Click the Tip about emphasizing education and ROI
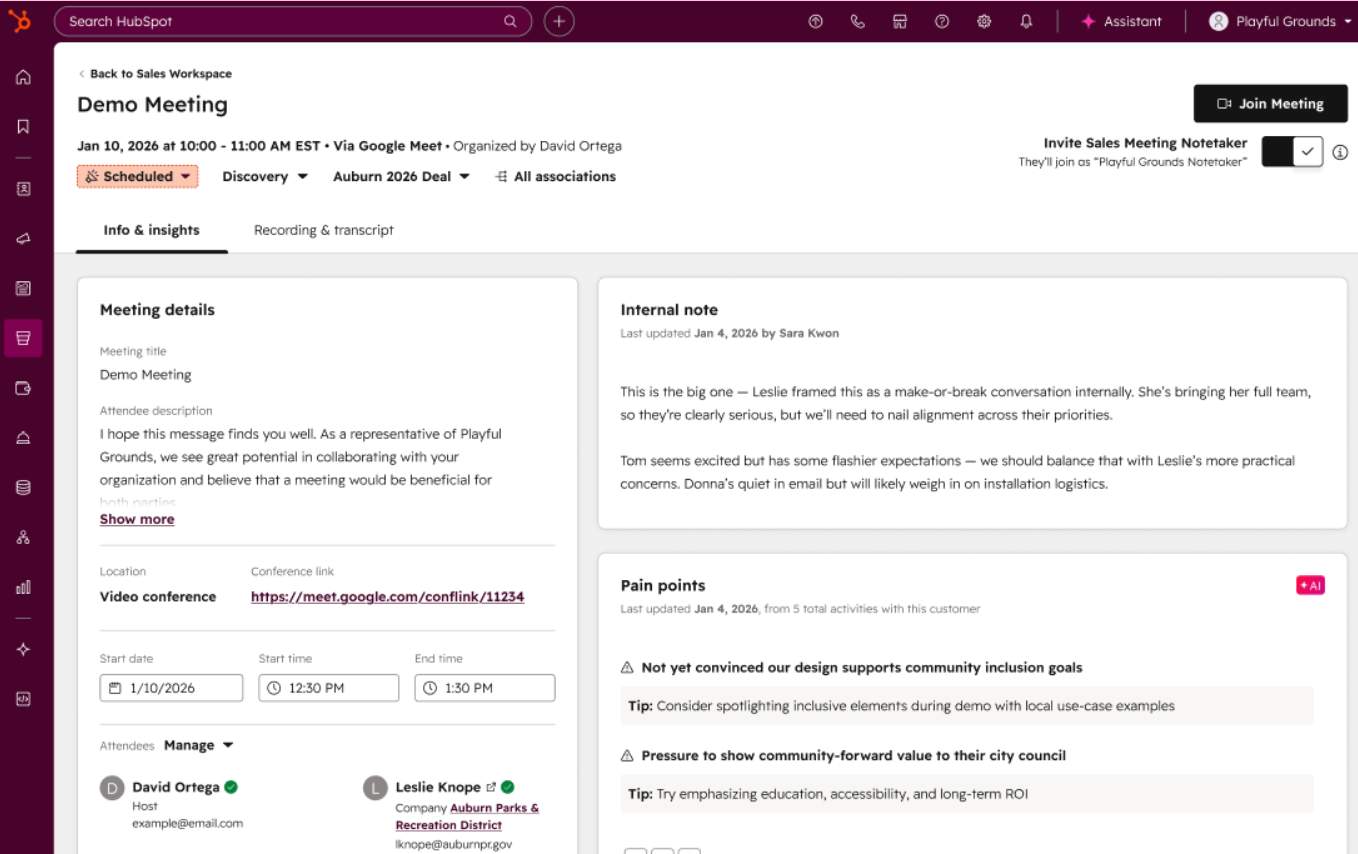The height and width of the screenshot is (854, 1358). coord(967,794)
